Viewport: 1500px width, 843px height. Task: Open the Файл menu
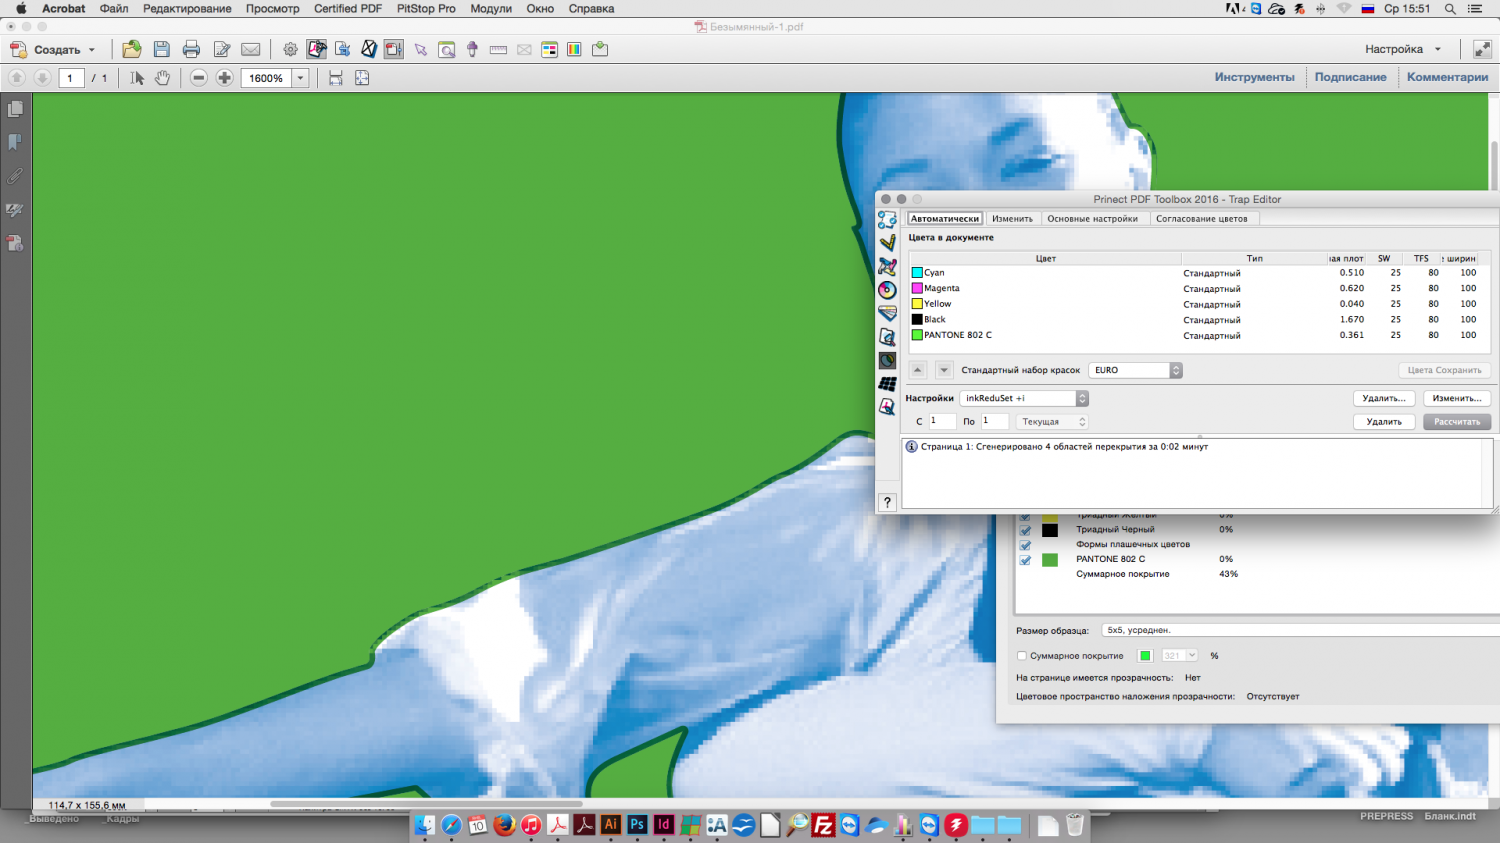[x=114, y=9]
